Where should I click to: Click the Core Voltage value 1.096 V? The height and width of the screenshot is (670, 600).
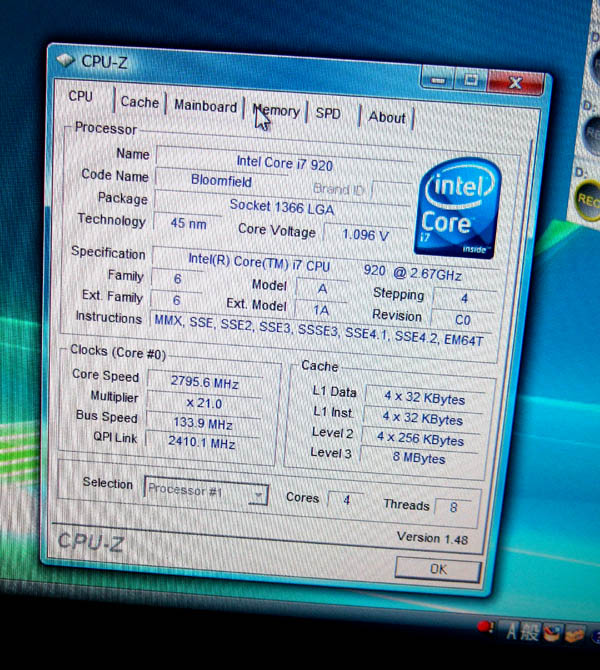(365, 235)
